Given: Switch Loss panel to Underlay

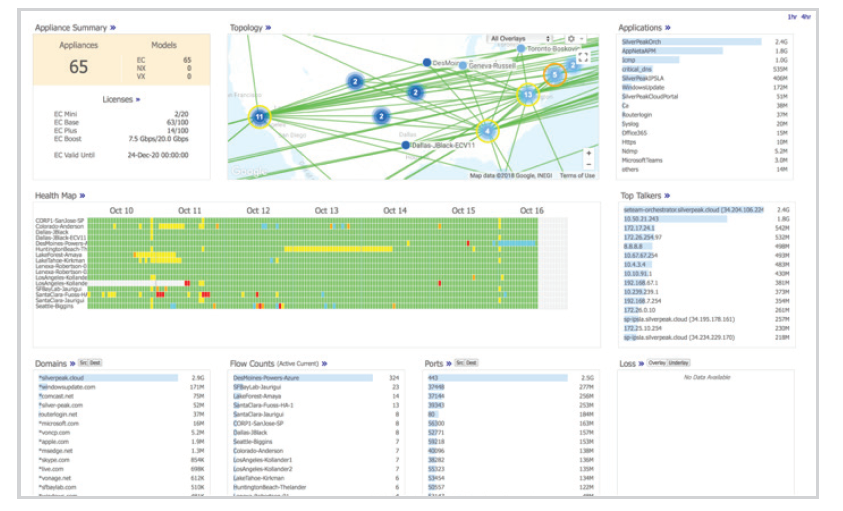Looking at the screenshot, I should [x=678, y=363].
